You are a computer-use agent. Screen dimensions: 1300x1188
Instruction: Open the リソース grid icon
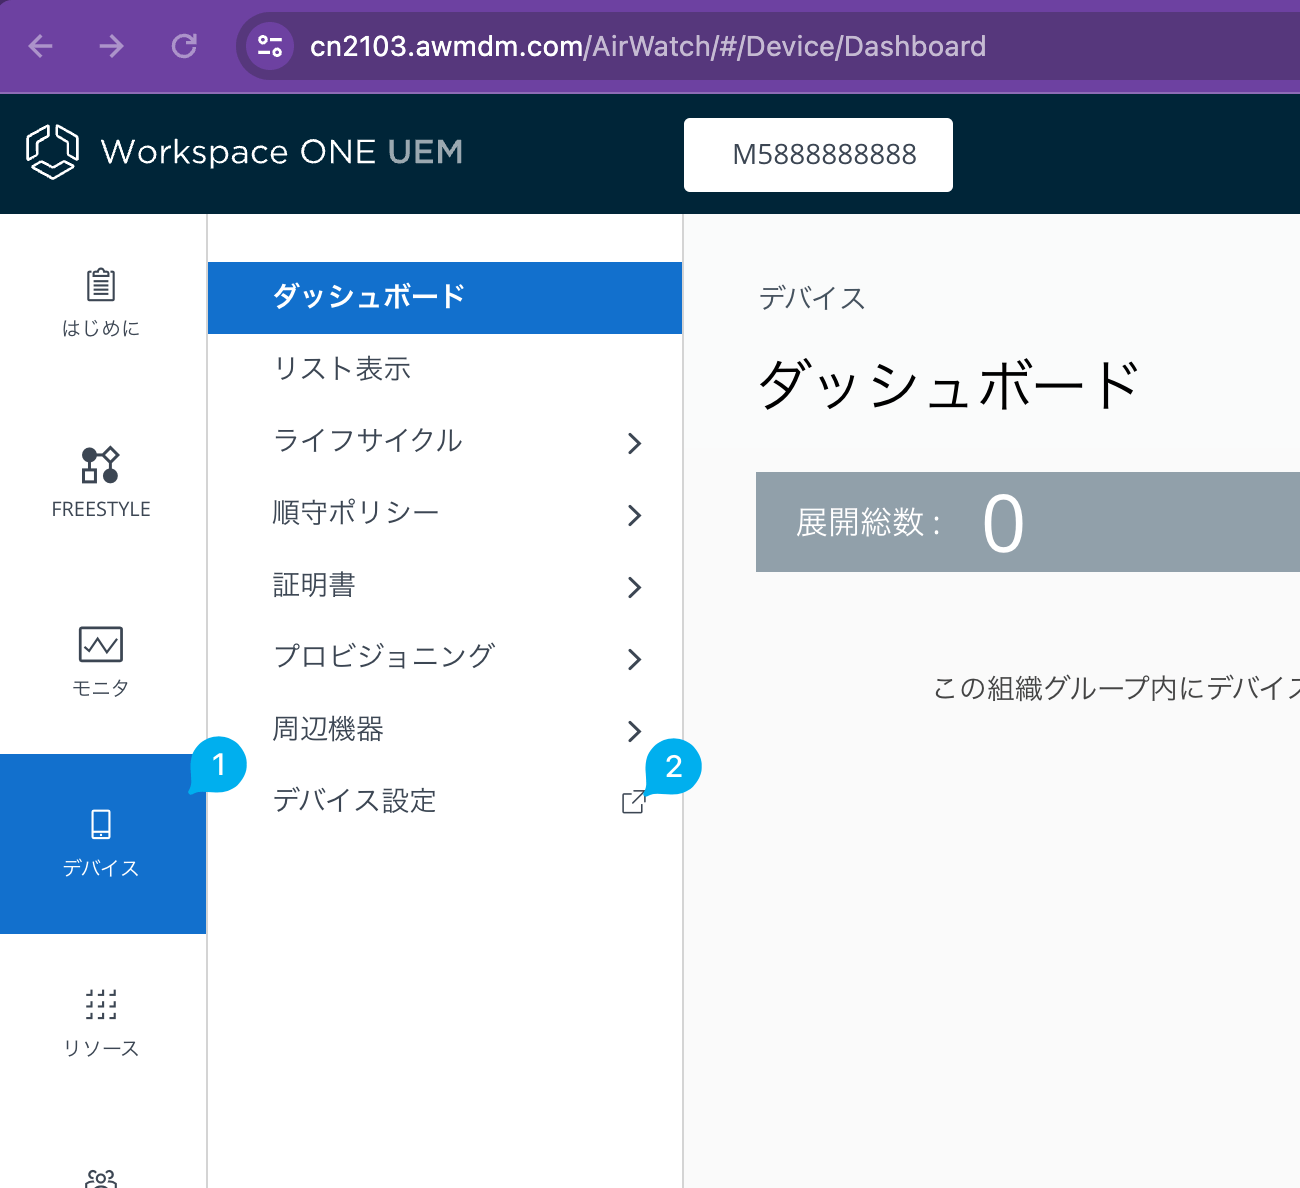pyautogui.click(x=101, y=1004)
